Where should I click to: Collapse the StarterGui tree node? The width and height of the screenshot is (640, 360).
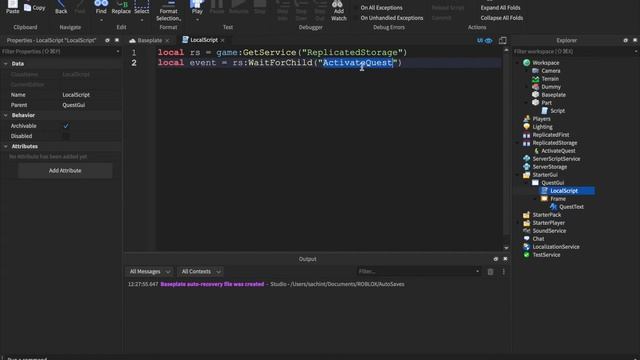518,175
